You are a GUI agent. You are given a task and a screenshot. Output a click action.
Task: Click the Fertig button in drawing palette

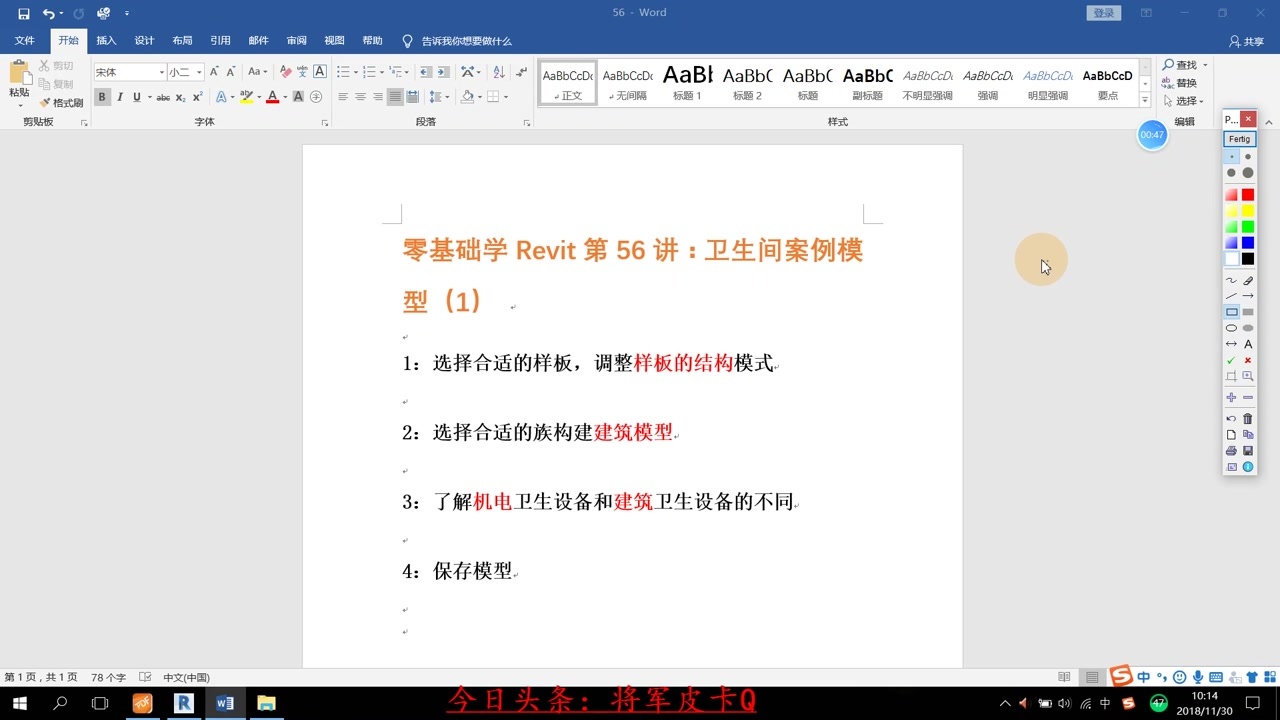[1240, 139]
